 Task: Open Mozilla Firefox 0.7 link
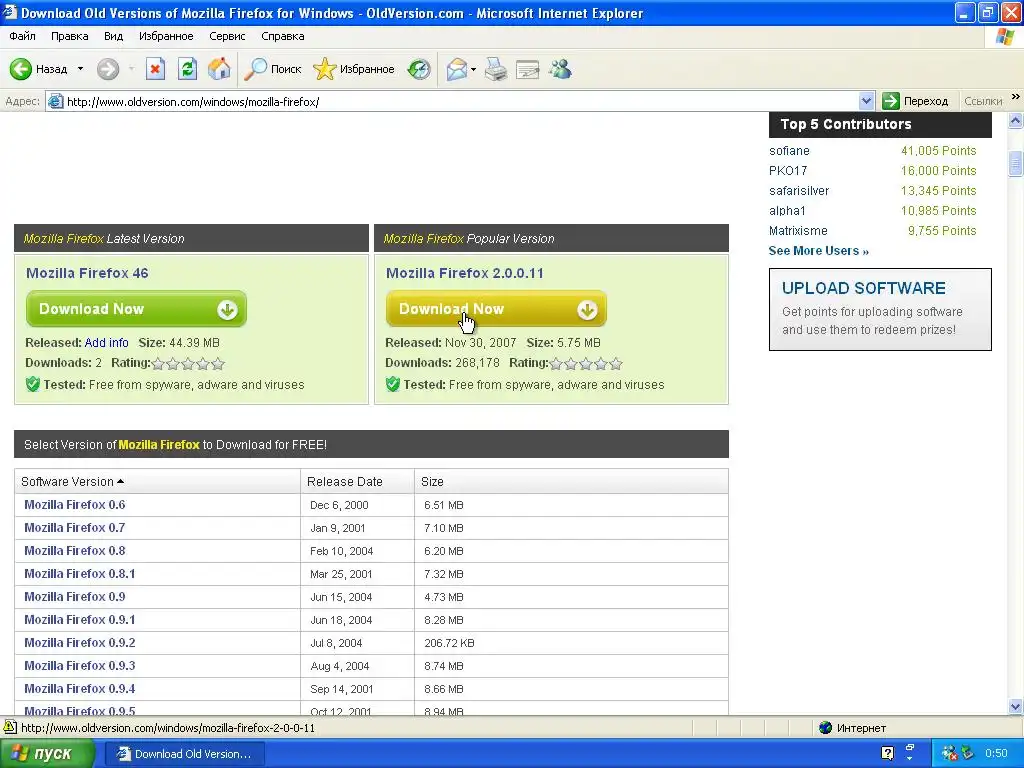coord(74,528)
